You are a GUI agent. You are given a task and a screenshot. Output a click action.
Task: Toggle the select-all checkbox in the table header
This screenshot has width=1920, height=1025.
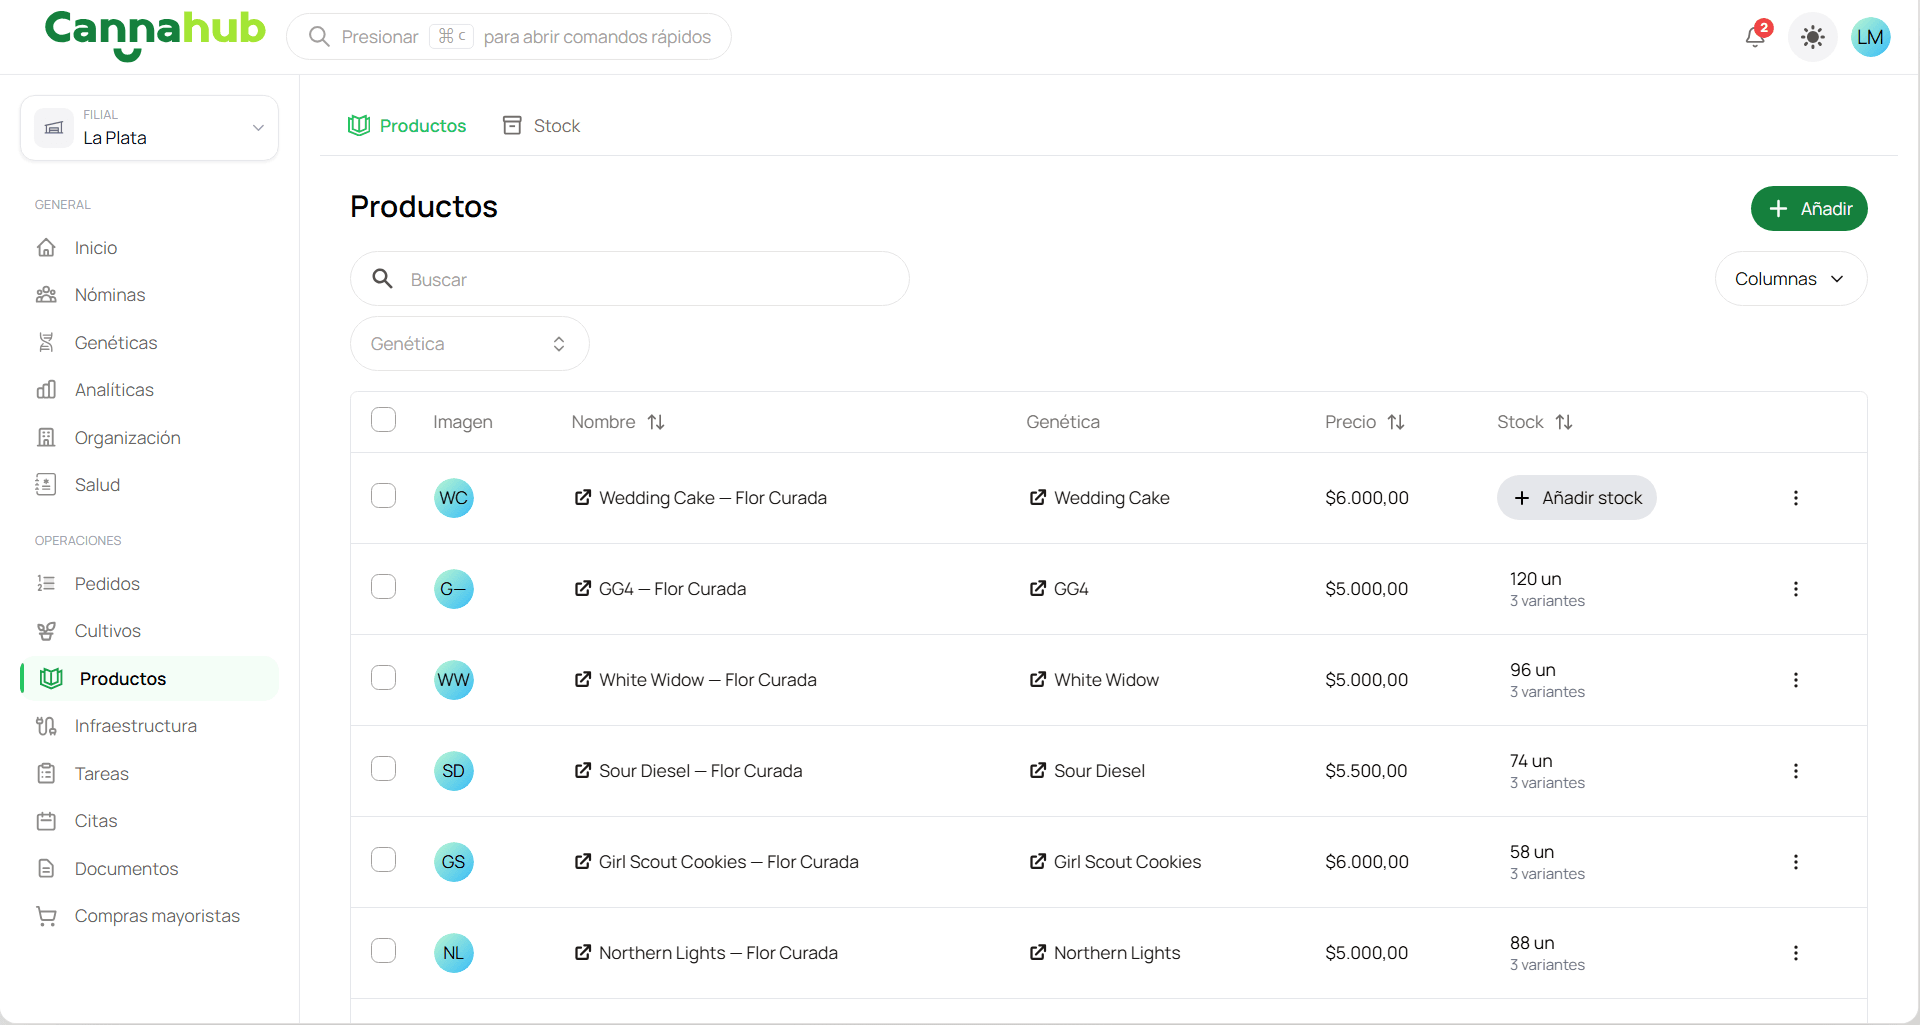pyautogui.click(x=383, y=420)
